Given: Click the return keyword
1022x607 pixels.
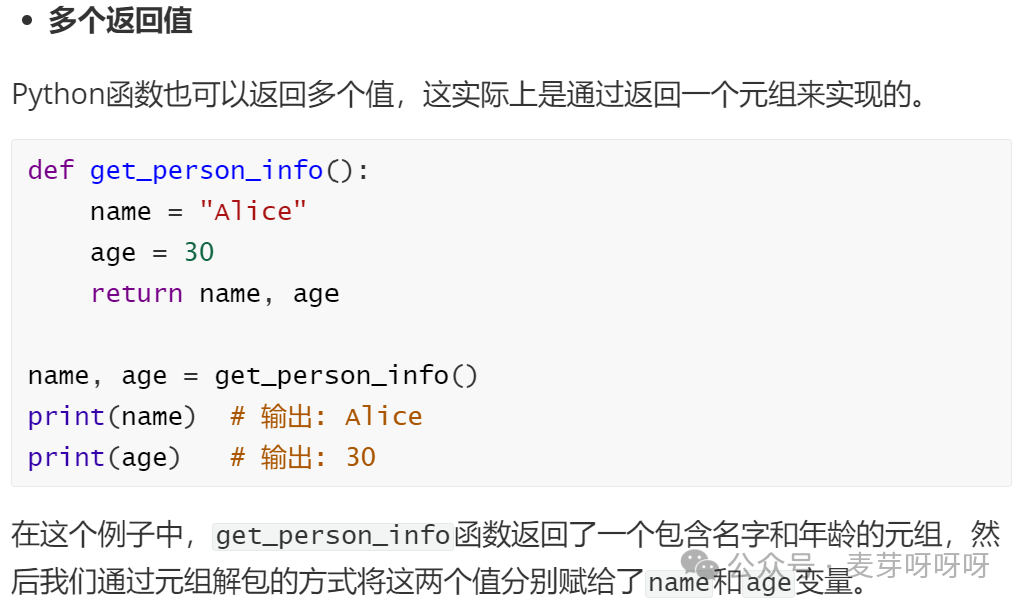Looking at the screenshot, I should tap(136, 293).
